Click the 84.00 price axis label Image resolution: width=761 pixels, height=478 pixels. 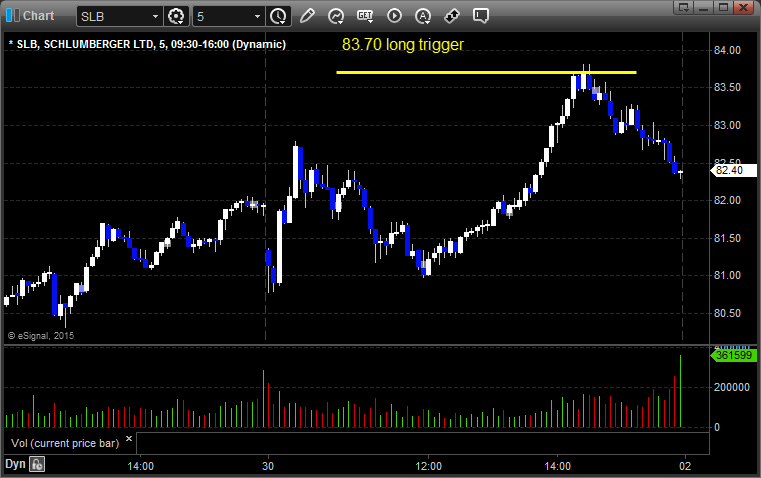click(x=727, y=50)
